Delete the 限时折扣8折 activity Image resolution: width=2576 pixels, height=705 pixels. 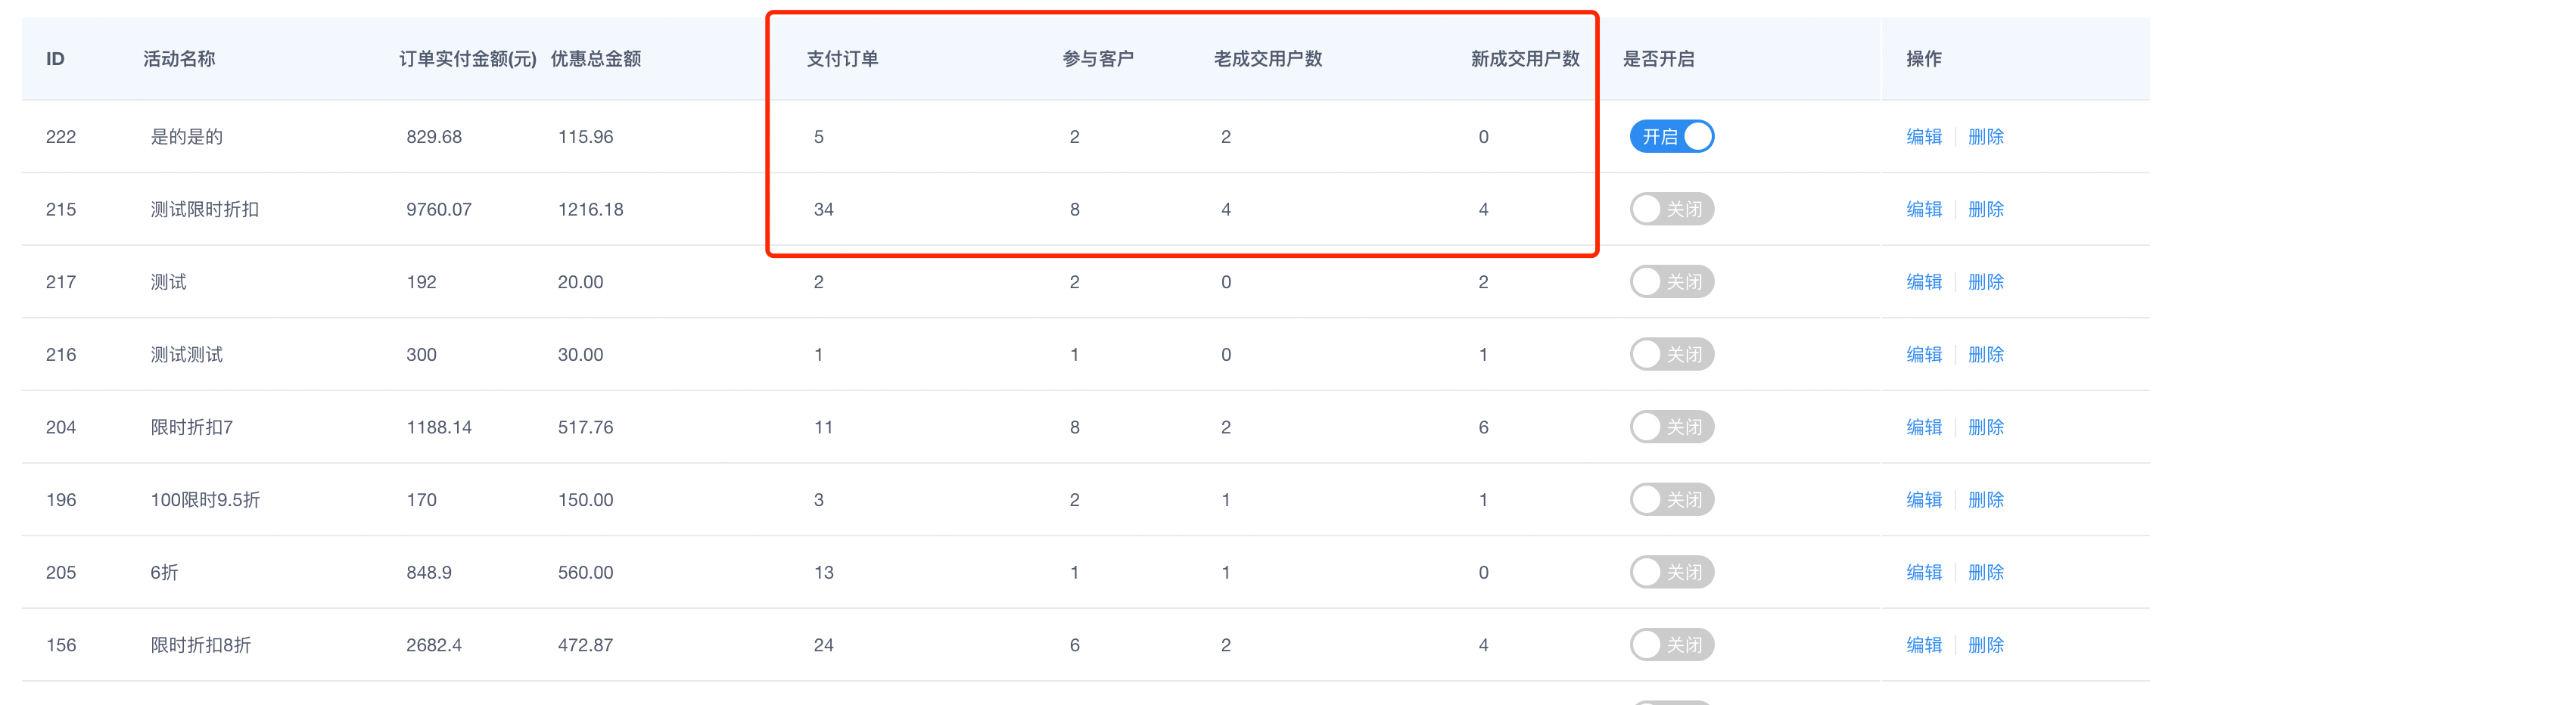[1985, 645]
